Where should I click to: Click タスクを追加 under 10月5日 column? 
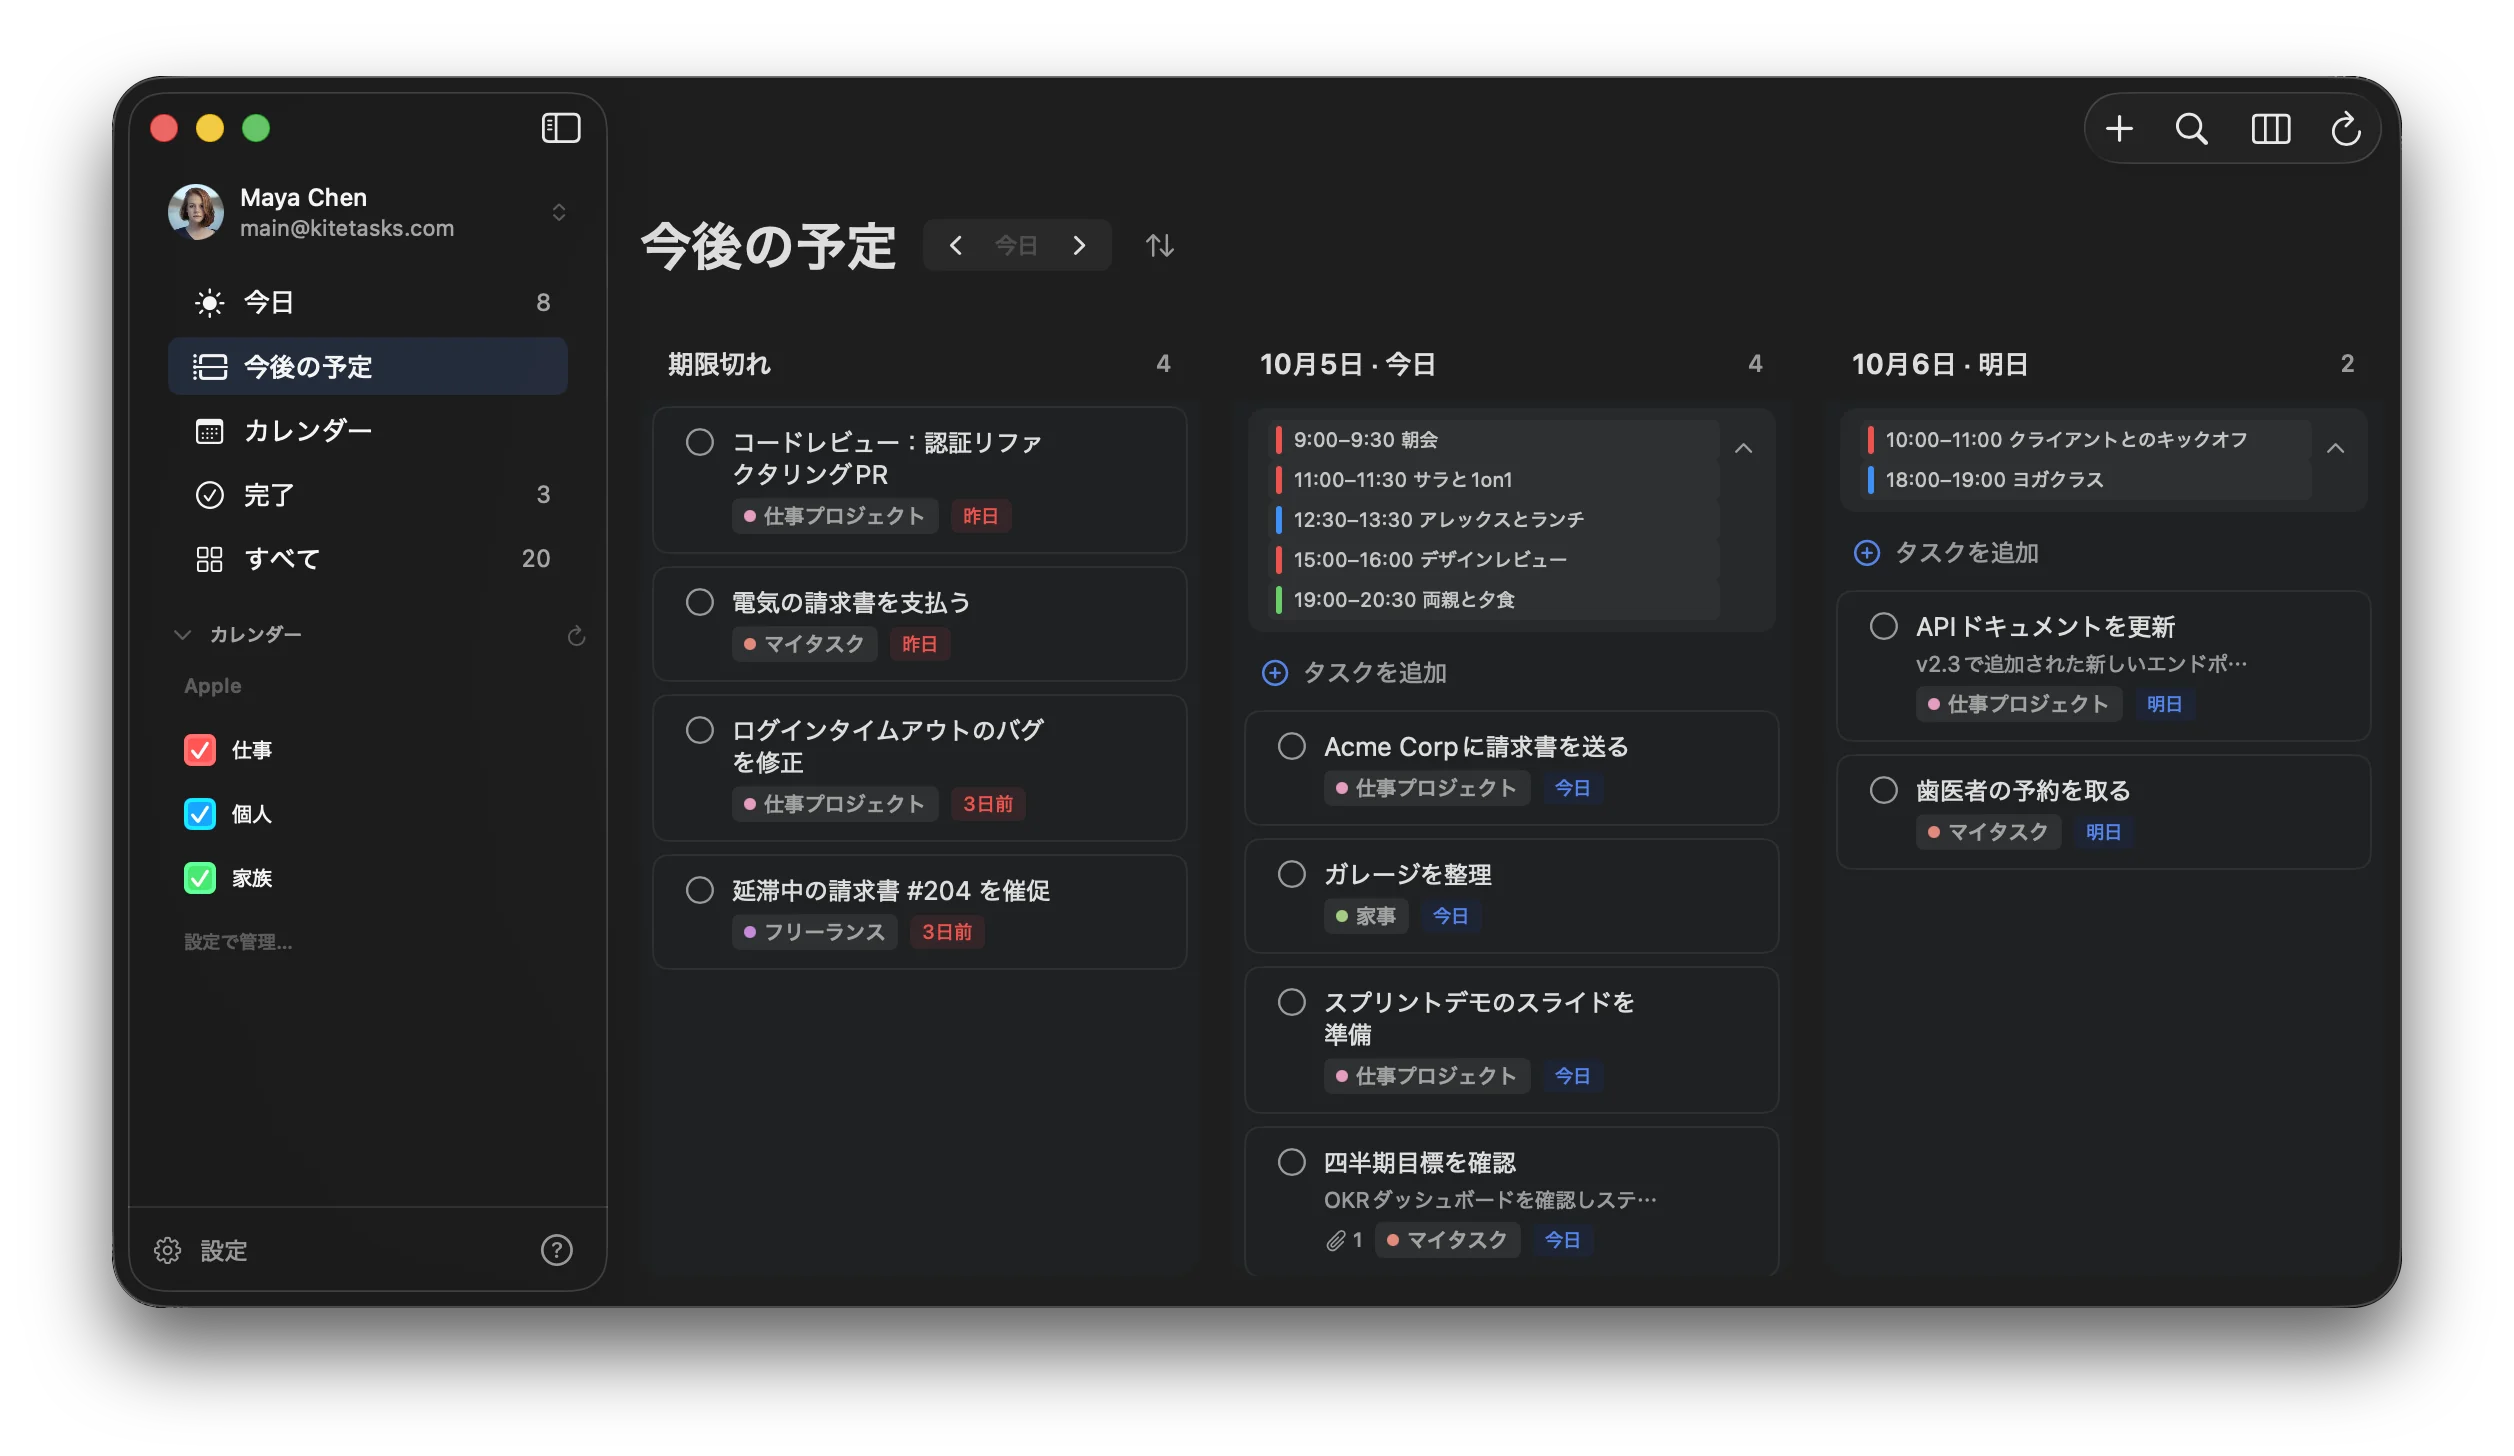1355,673
